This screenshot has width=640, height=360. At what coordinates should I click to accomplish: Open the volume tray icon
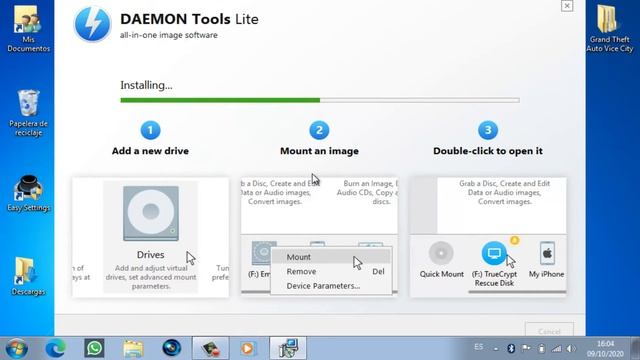571,349
